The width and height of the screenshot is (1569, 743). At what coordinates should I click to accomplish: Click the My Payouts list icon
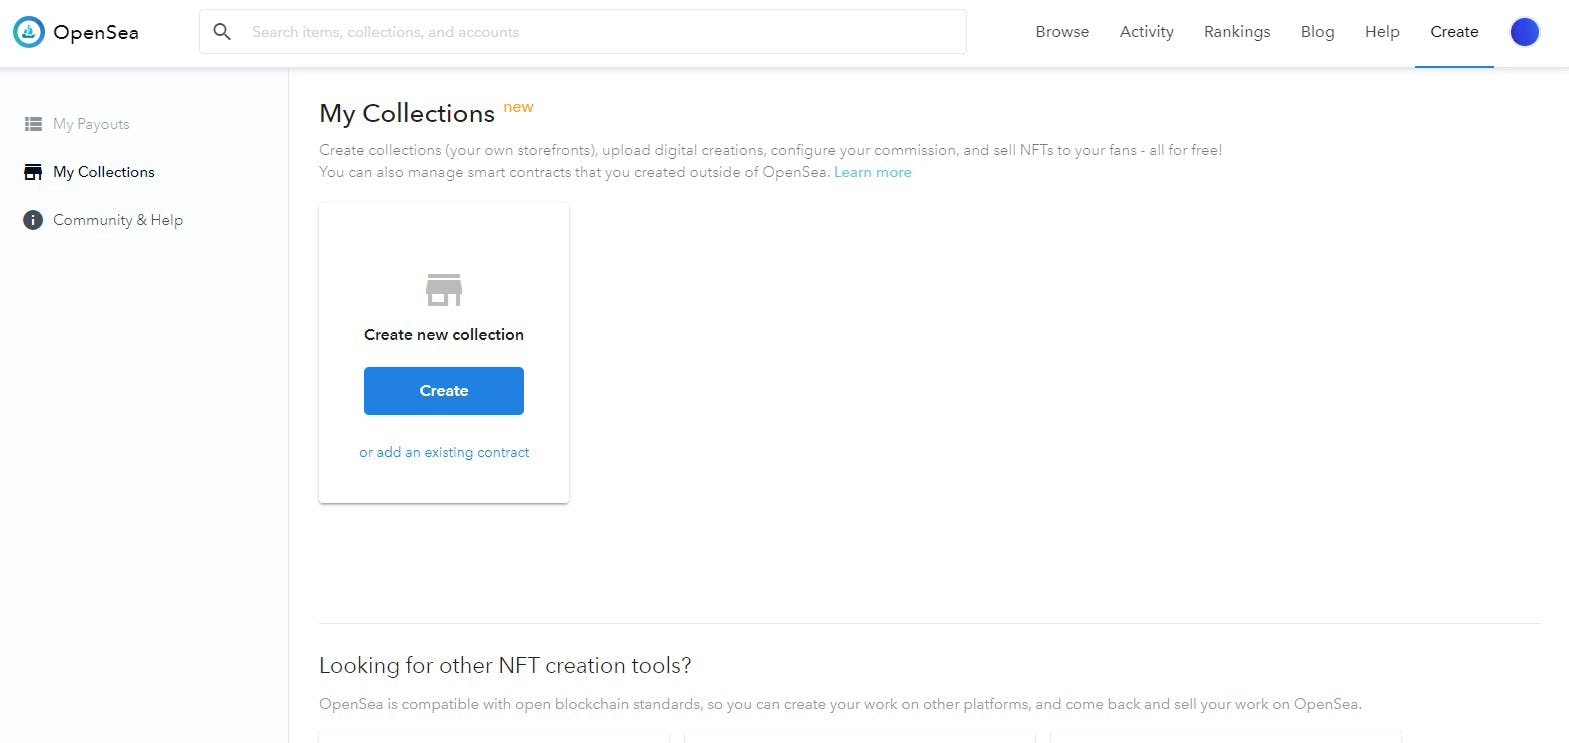click(x=33, y=124)
